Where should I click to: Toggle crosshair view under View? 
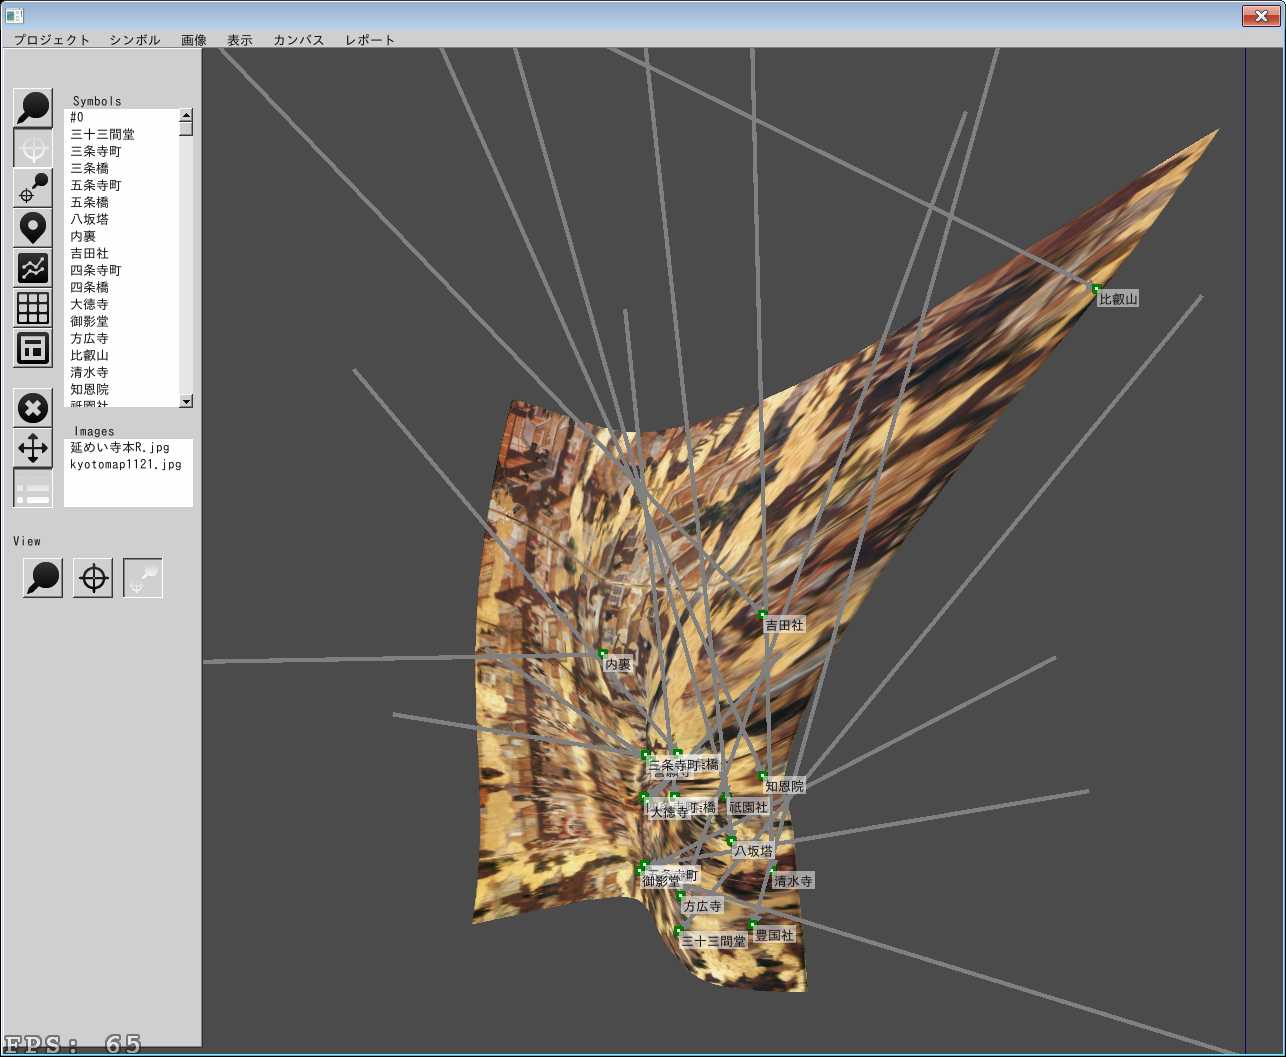click(x=93, y=578)
